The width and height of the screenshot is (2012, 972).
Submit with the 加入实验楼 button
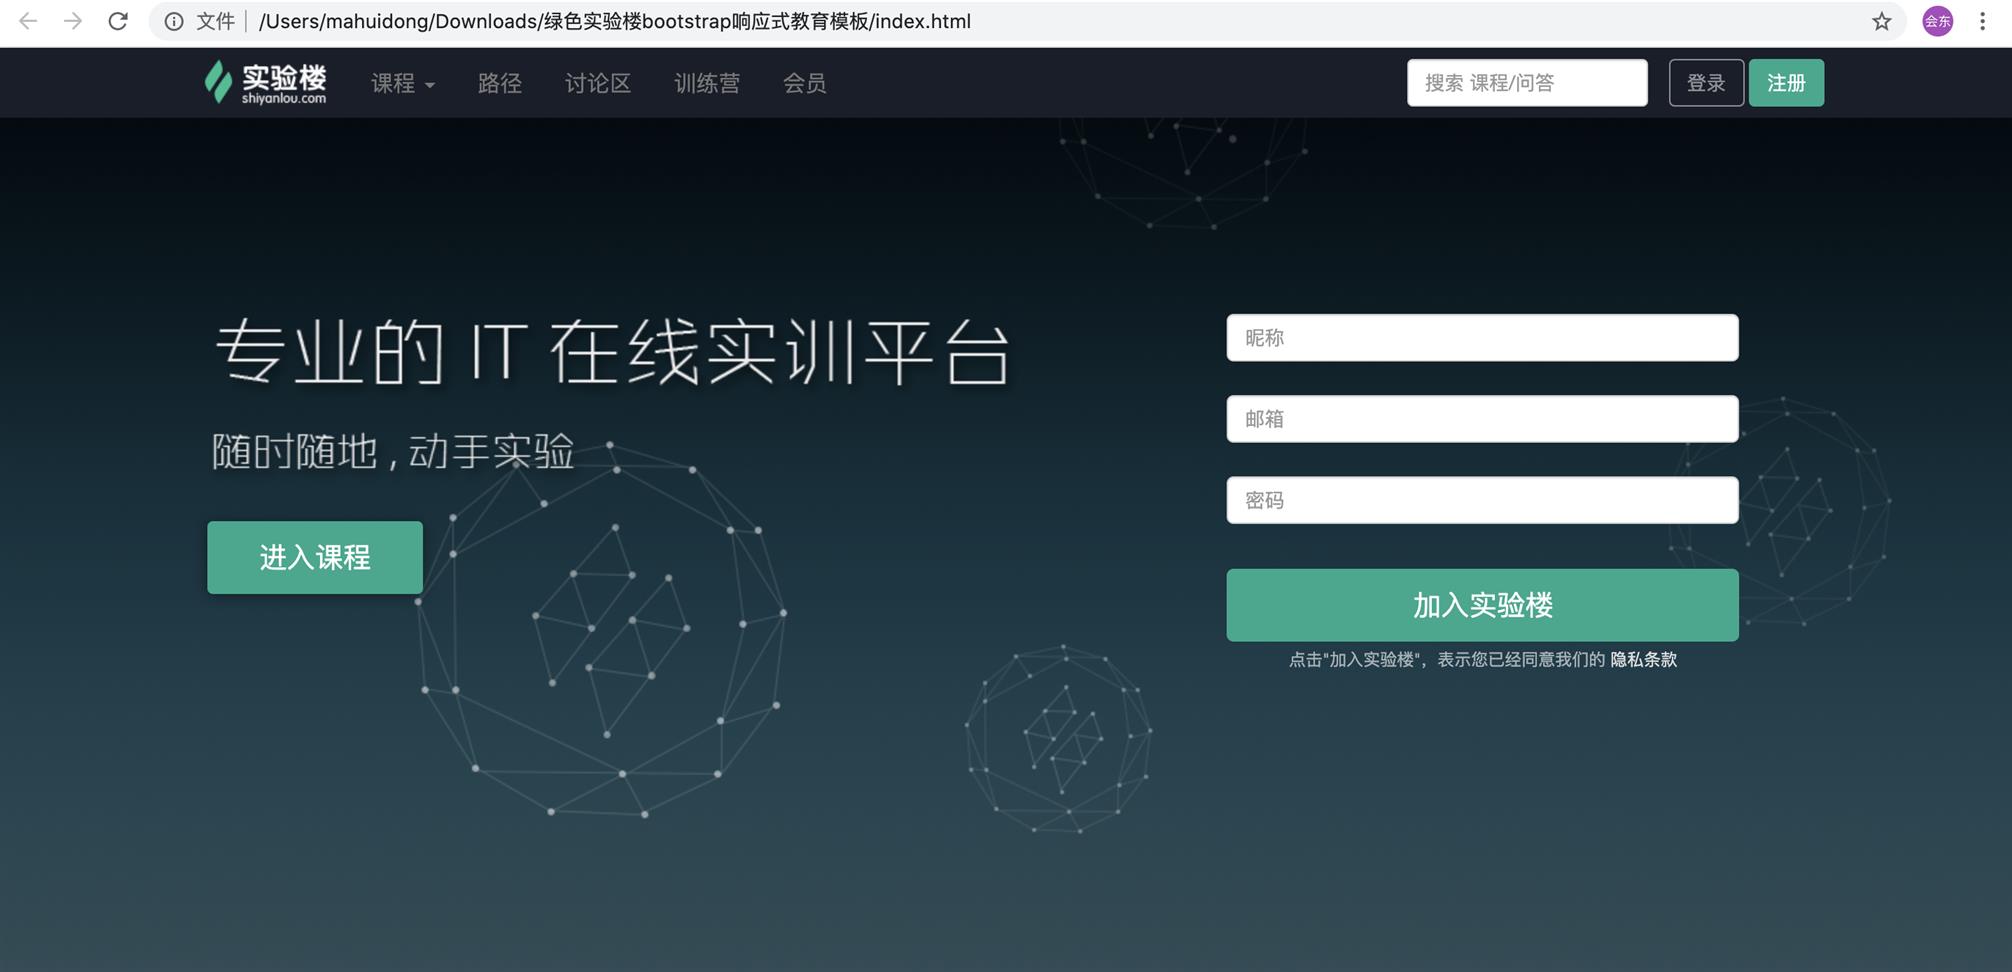[x=1482, y=605]
